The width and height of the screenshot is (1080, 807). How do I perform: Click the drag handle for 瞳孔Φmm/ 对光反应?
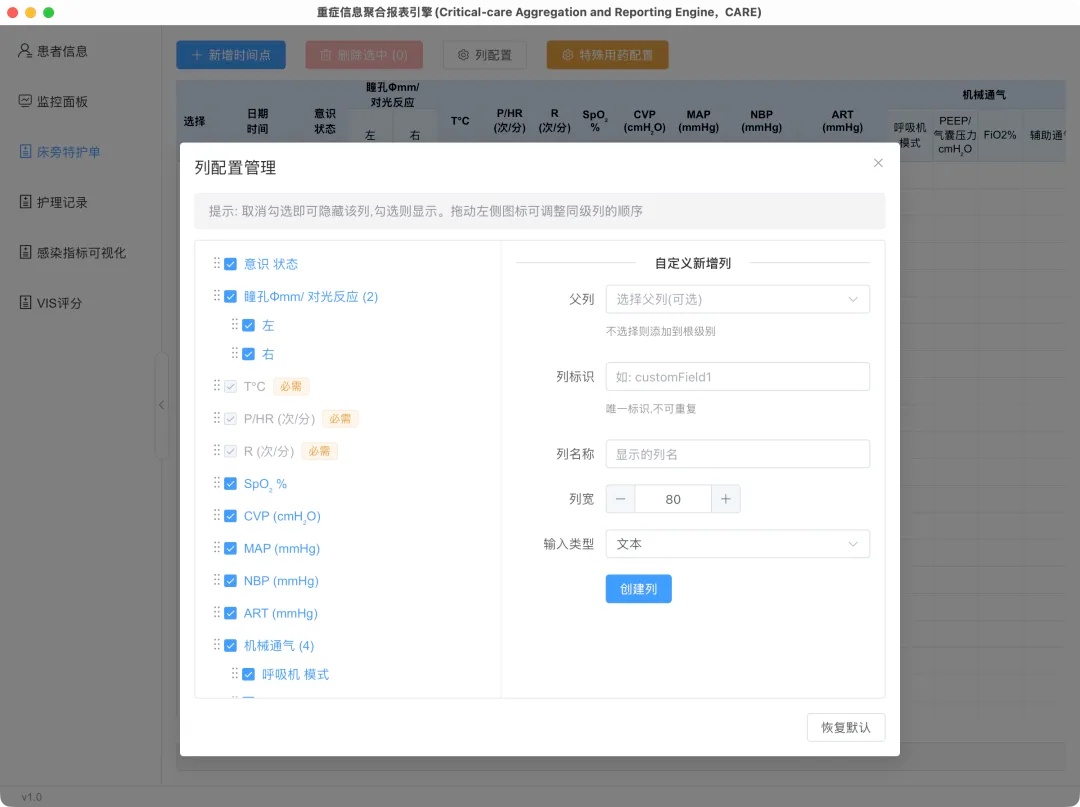[x=216, y=295]
